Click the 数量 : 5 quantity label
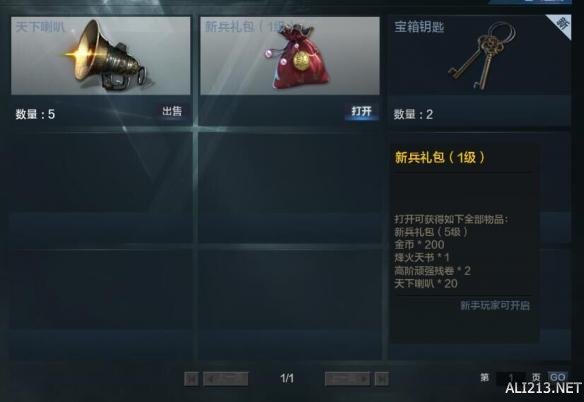Screen dimensions: 584x402 [35, 114]
